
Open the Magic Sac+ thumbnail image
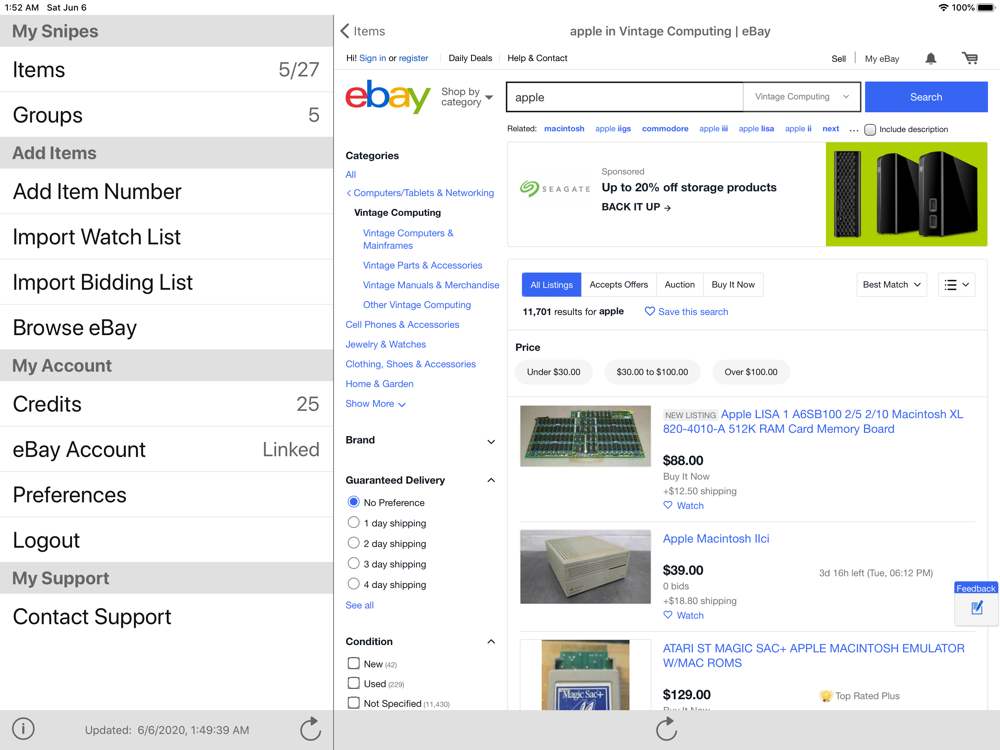click(585, 675)
